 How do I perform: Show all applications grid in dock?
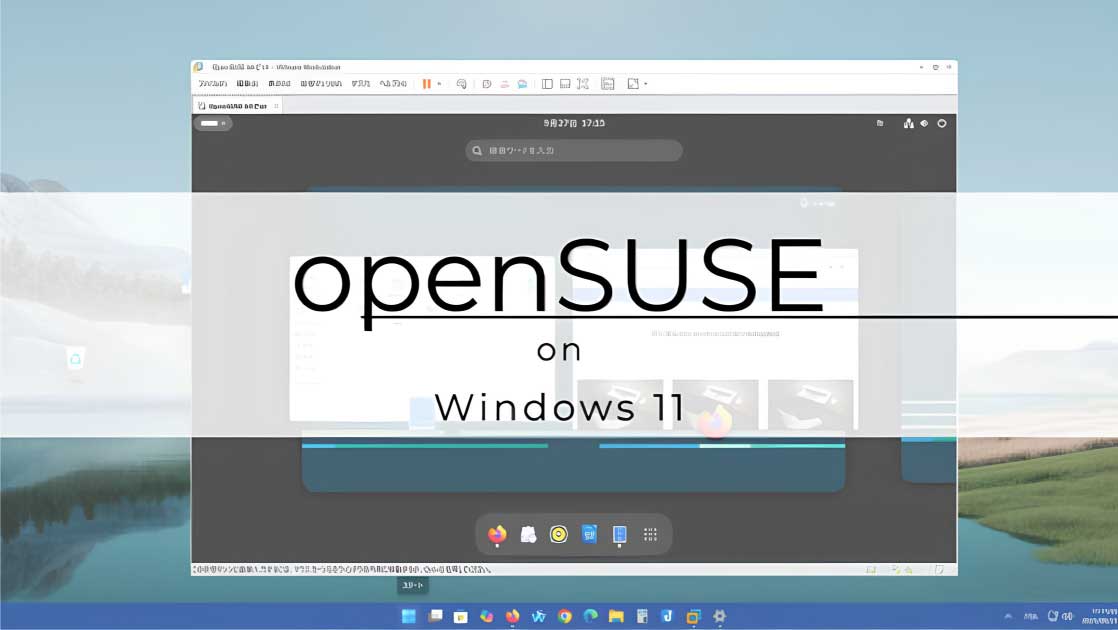click(650, 534)
